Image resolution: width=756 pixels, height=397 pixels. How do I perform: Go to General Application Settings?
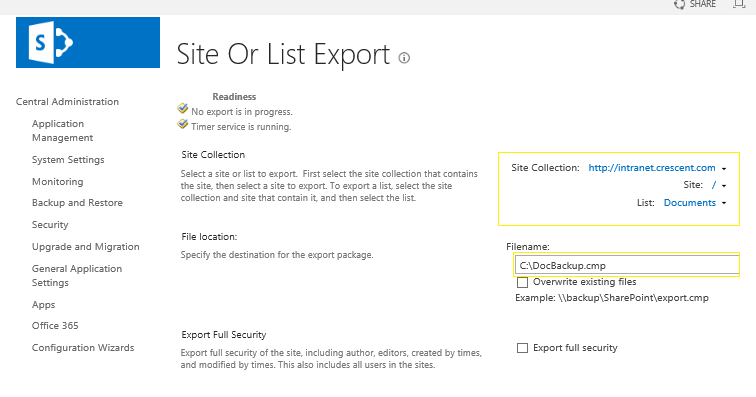pyautogui.click(x=77, y=275)
